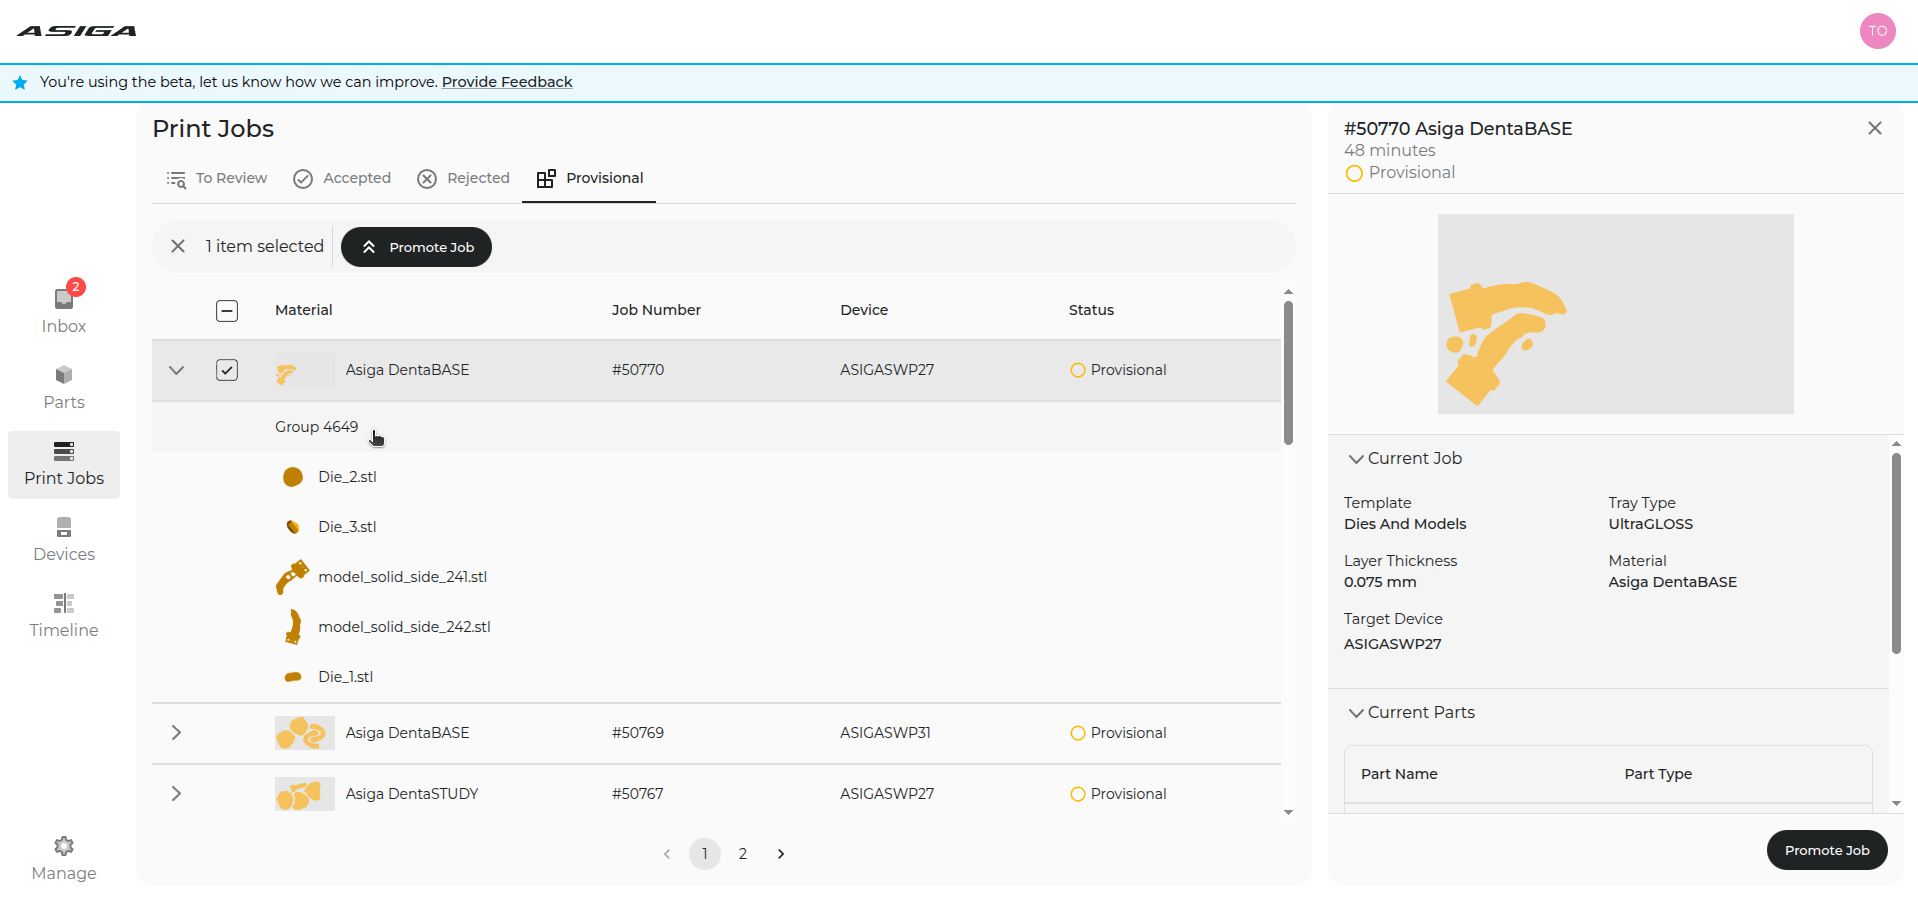Go to the Parts section
The image size is (1918, 899).
[x=64, y=387]
